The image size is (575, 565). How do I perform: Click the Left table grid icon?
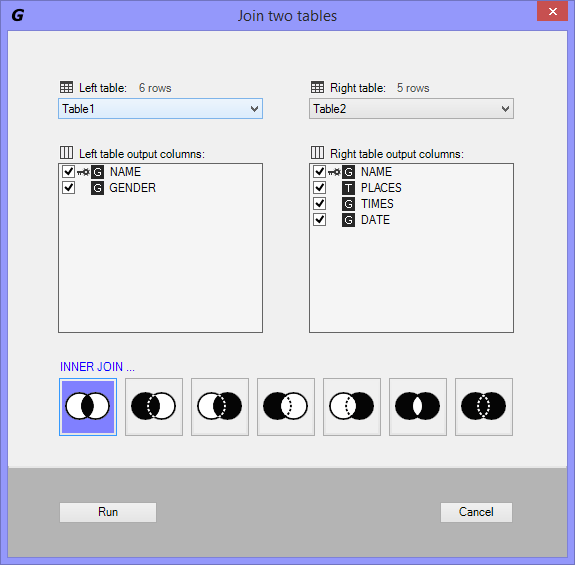point(66,87)
